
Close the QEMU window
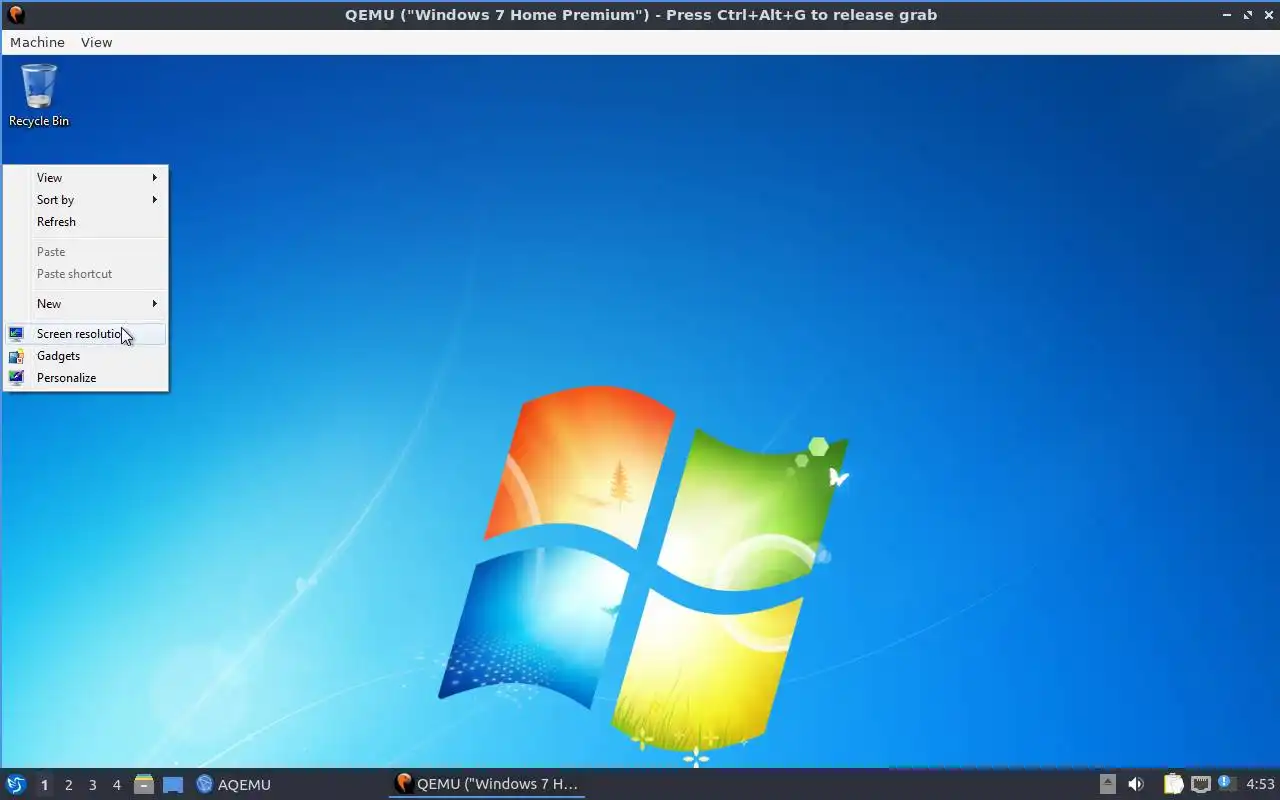tap(1267, 15)
